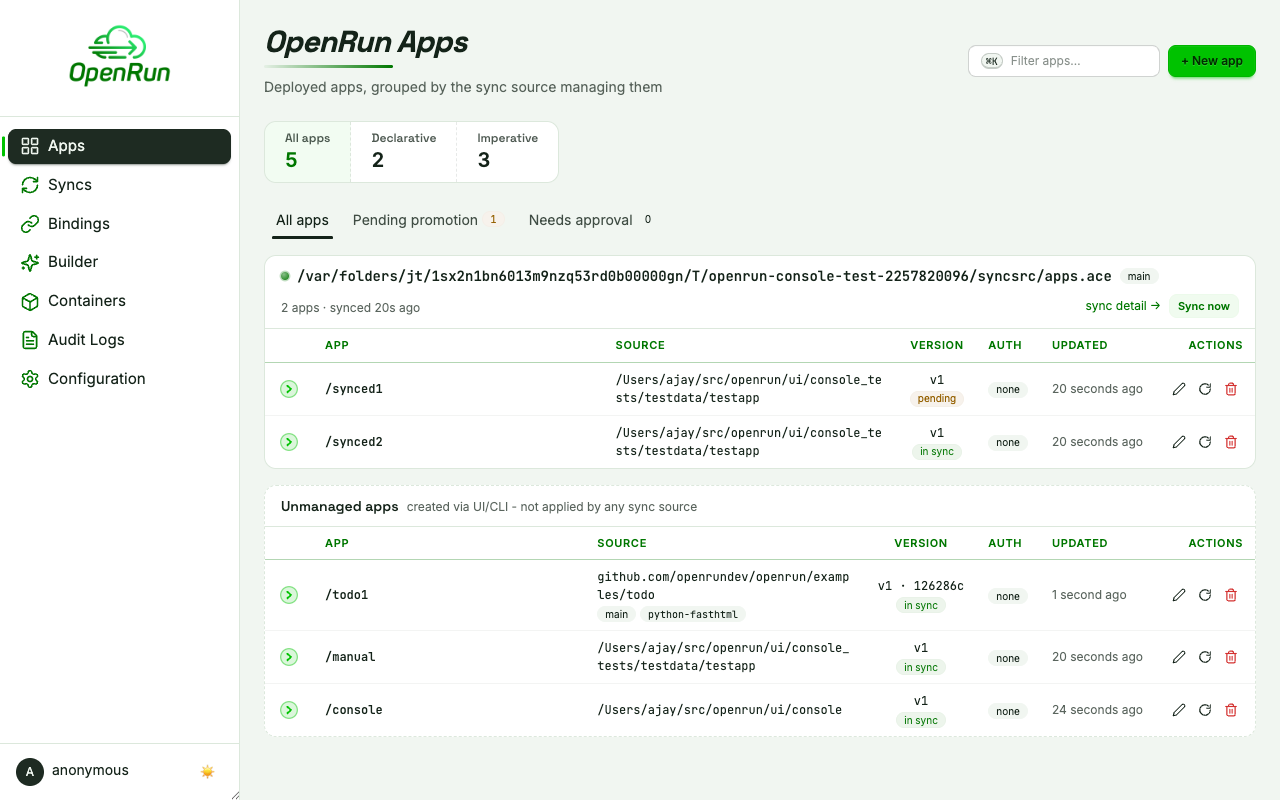
Task: Delete the /synced1 app
Action: 1231,389
